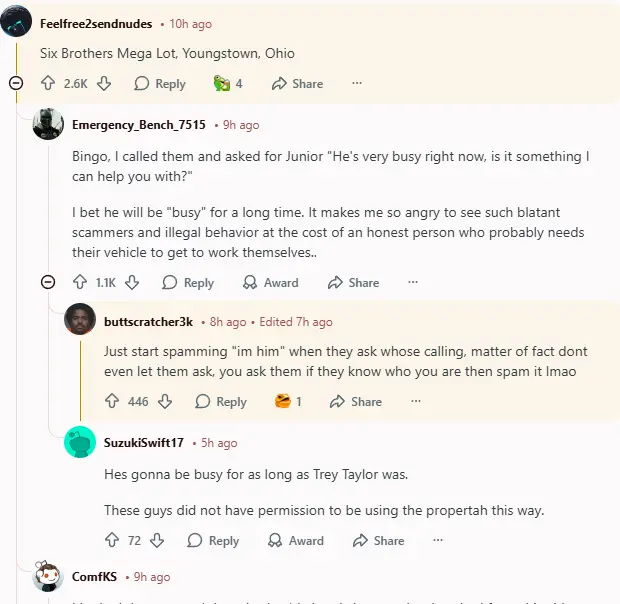620x604 pixels.
Task: Award the Emergency_Bench_7515 comment
Action: point(270,283)
